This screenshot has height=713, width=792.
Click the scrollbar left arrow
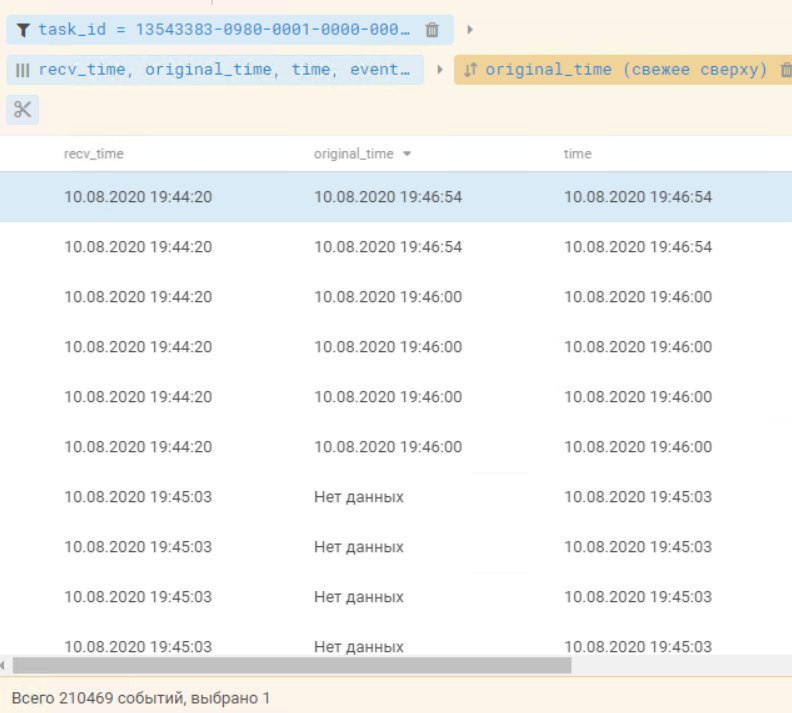click(3, 666)
